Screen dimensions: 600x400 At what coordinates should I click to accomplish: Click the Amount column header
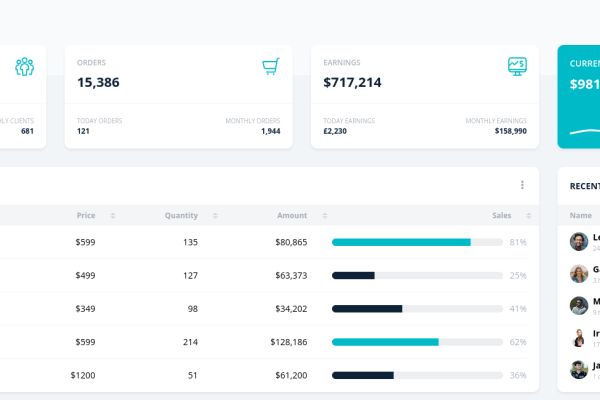pyautogui.click(x=292, y=216)
